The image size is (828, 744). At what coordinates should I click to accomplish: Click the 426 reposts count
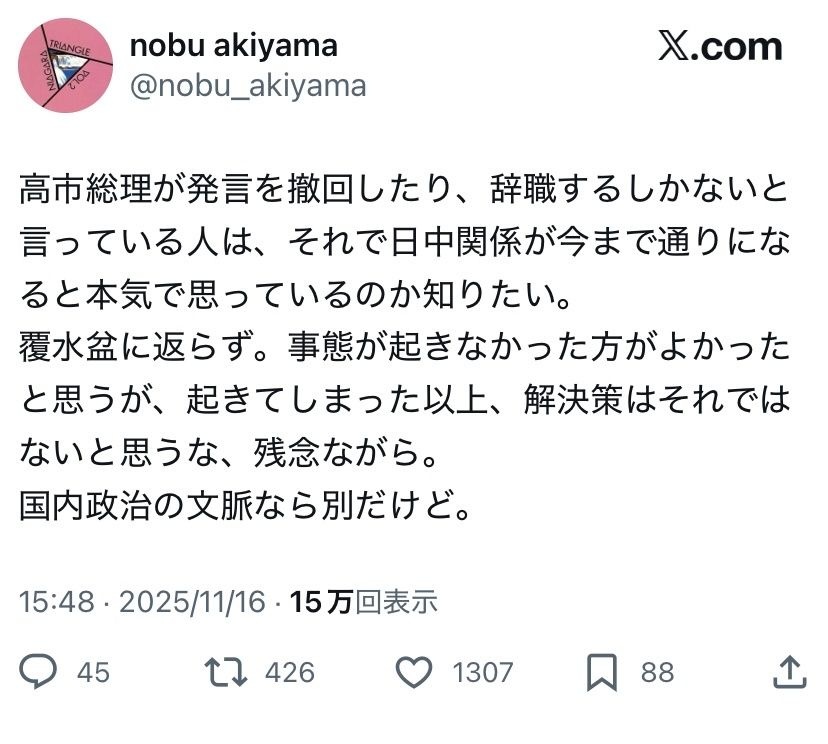point(290,672)
